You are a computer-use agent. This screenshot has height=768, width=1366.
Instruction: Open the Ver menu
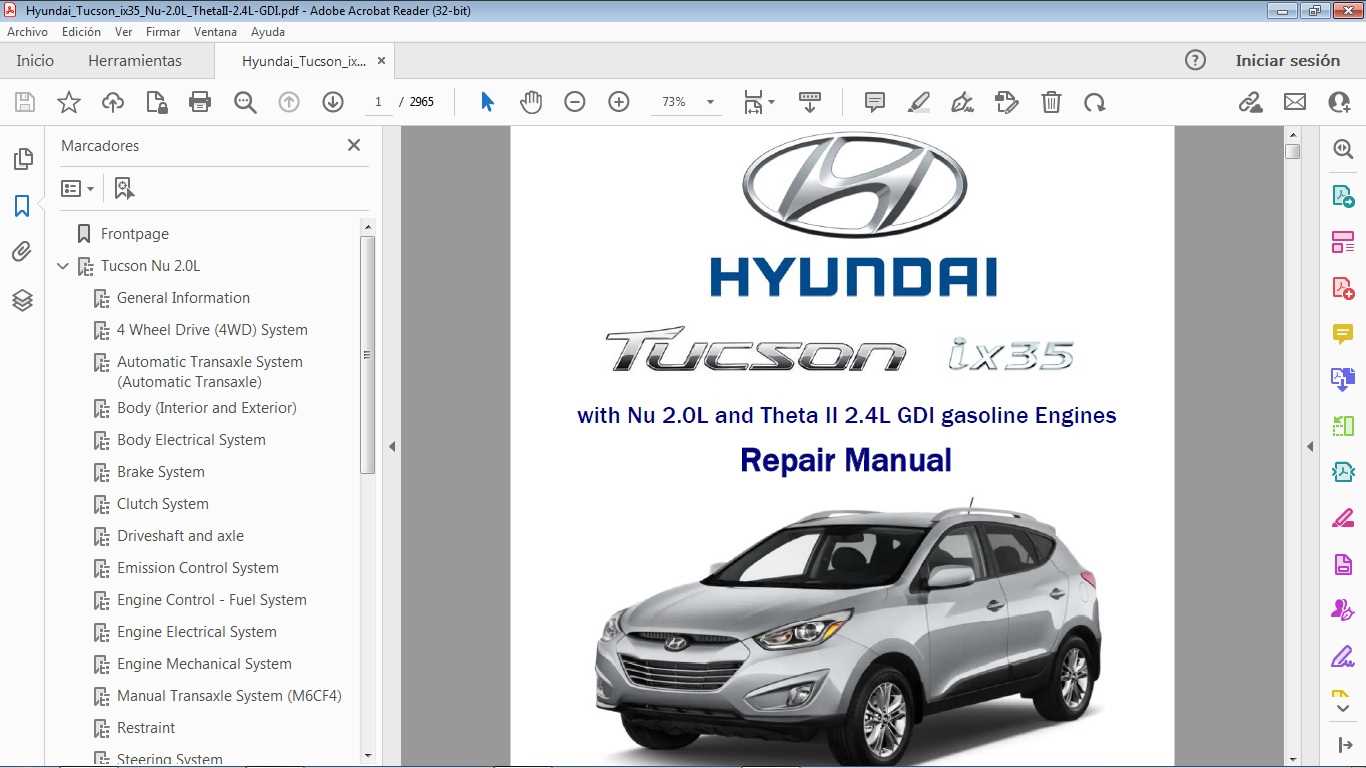[123, 32]
